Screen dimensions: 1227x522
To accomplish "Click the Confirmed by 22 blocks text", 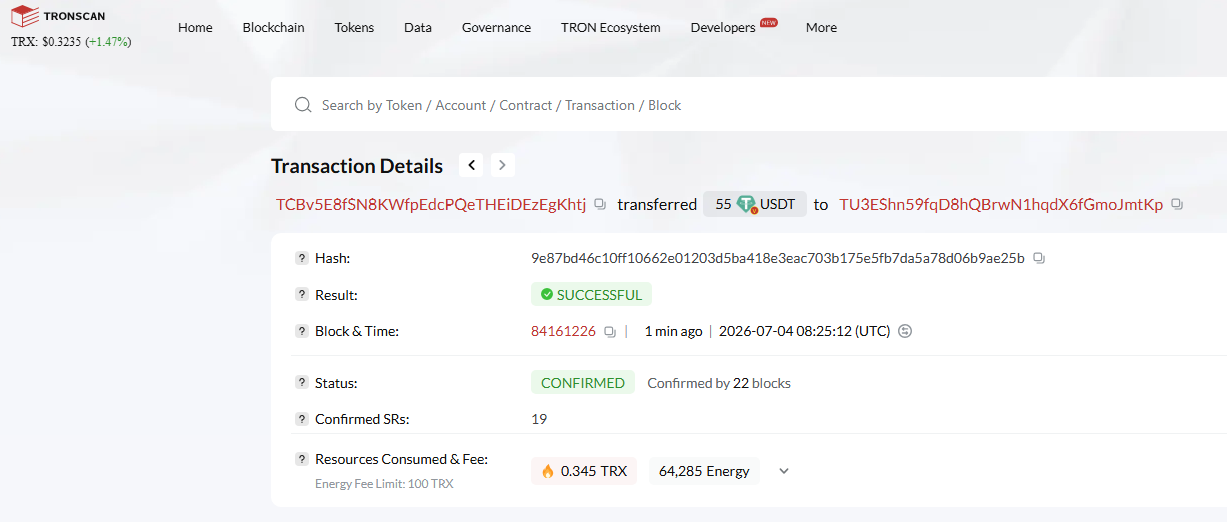I will tap(719, 383).
